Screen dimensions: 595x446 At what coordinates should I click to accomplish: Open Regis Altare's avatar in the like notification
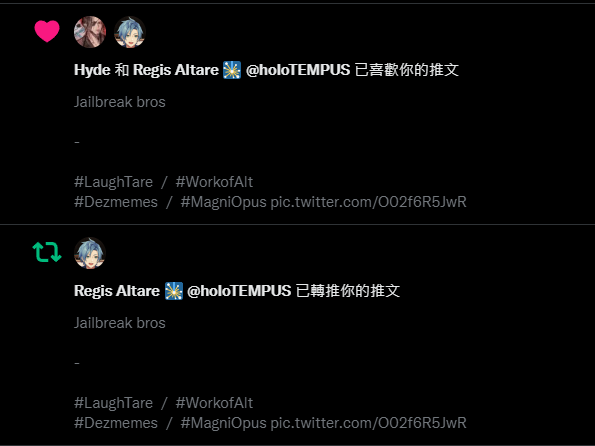point(130,32)
